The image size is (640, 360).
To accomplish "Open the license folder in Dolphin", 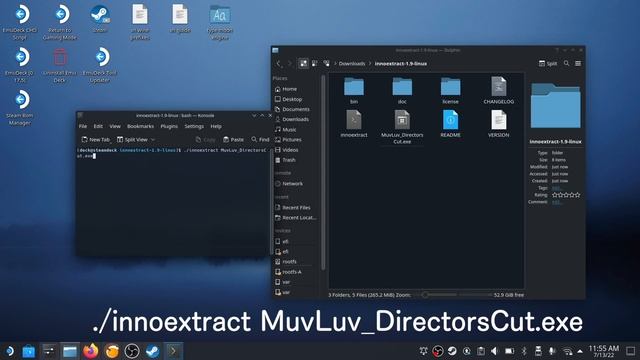I will [x=450, y=90].
